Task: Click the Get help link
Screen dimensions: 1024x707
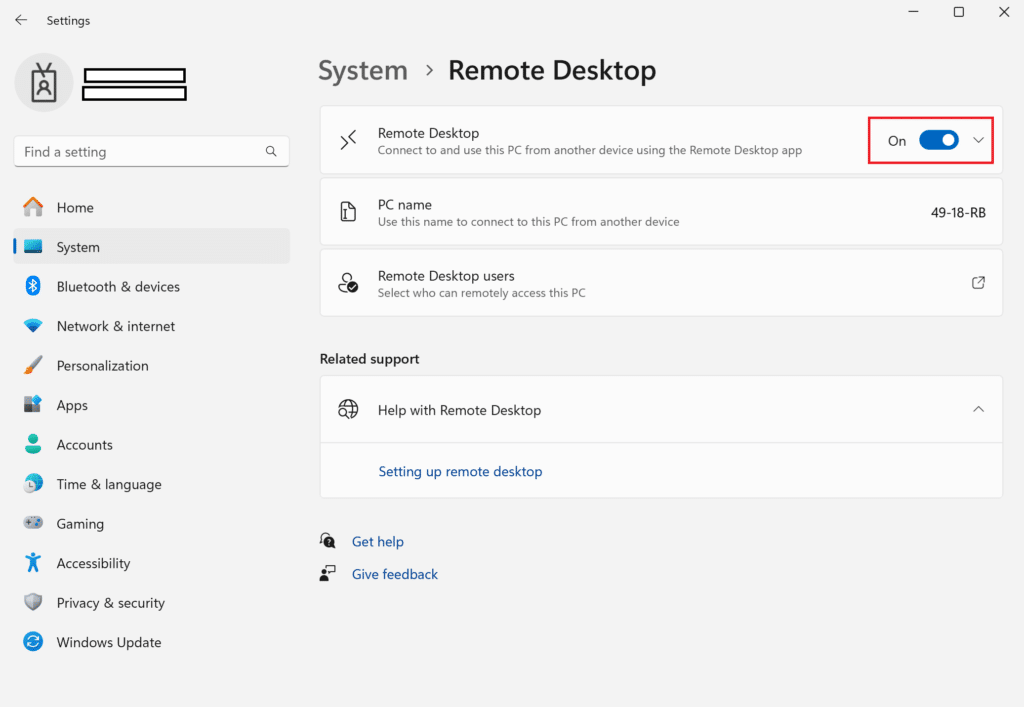Action: point(378,541)
